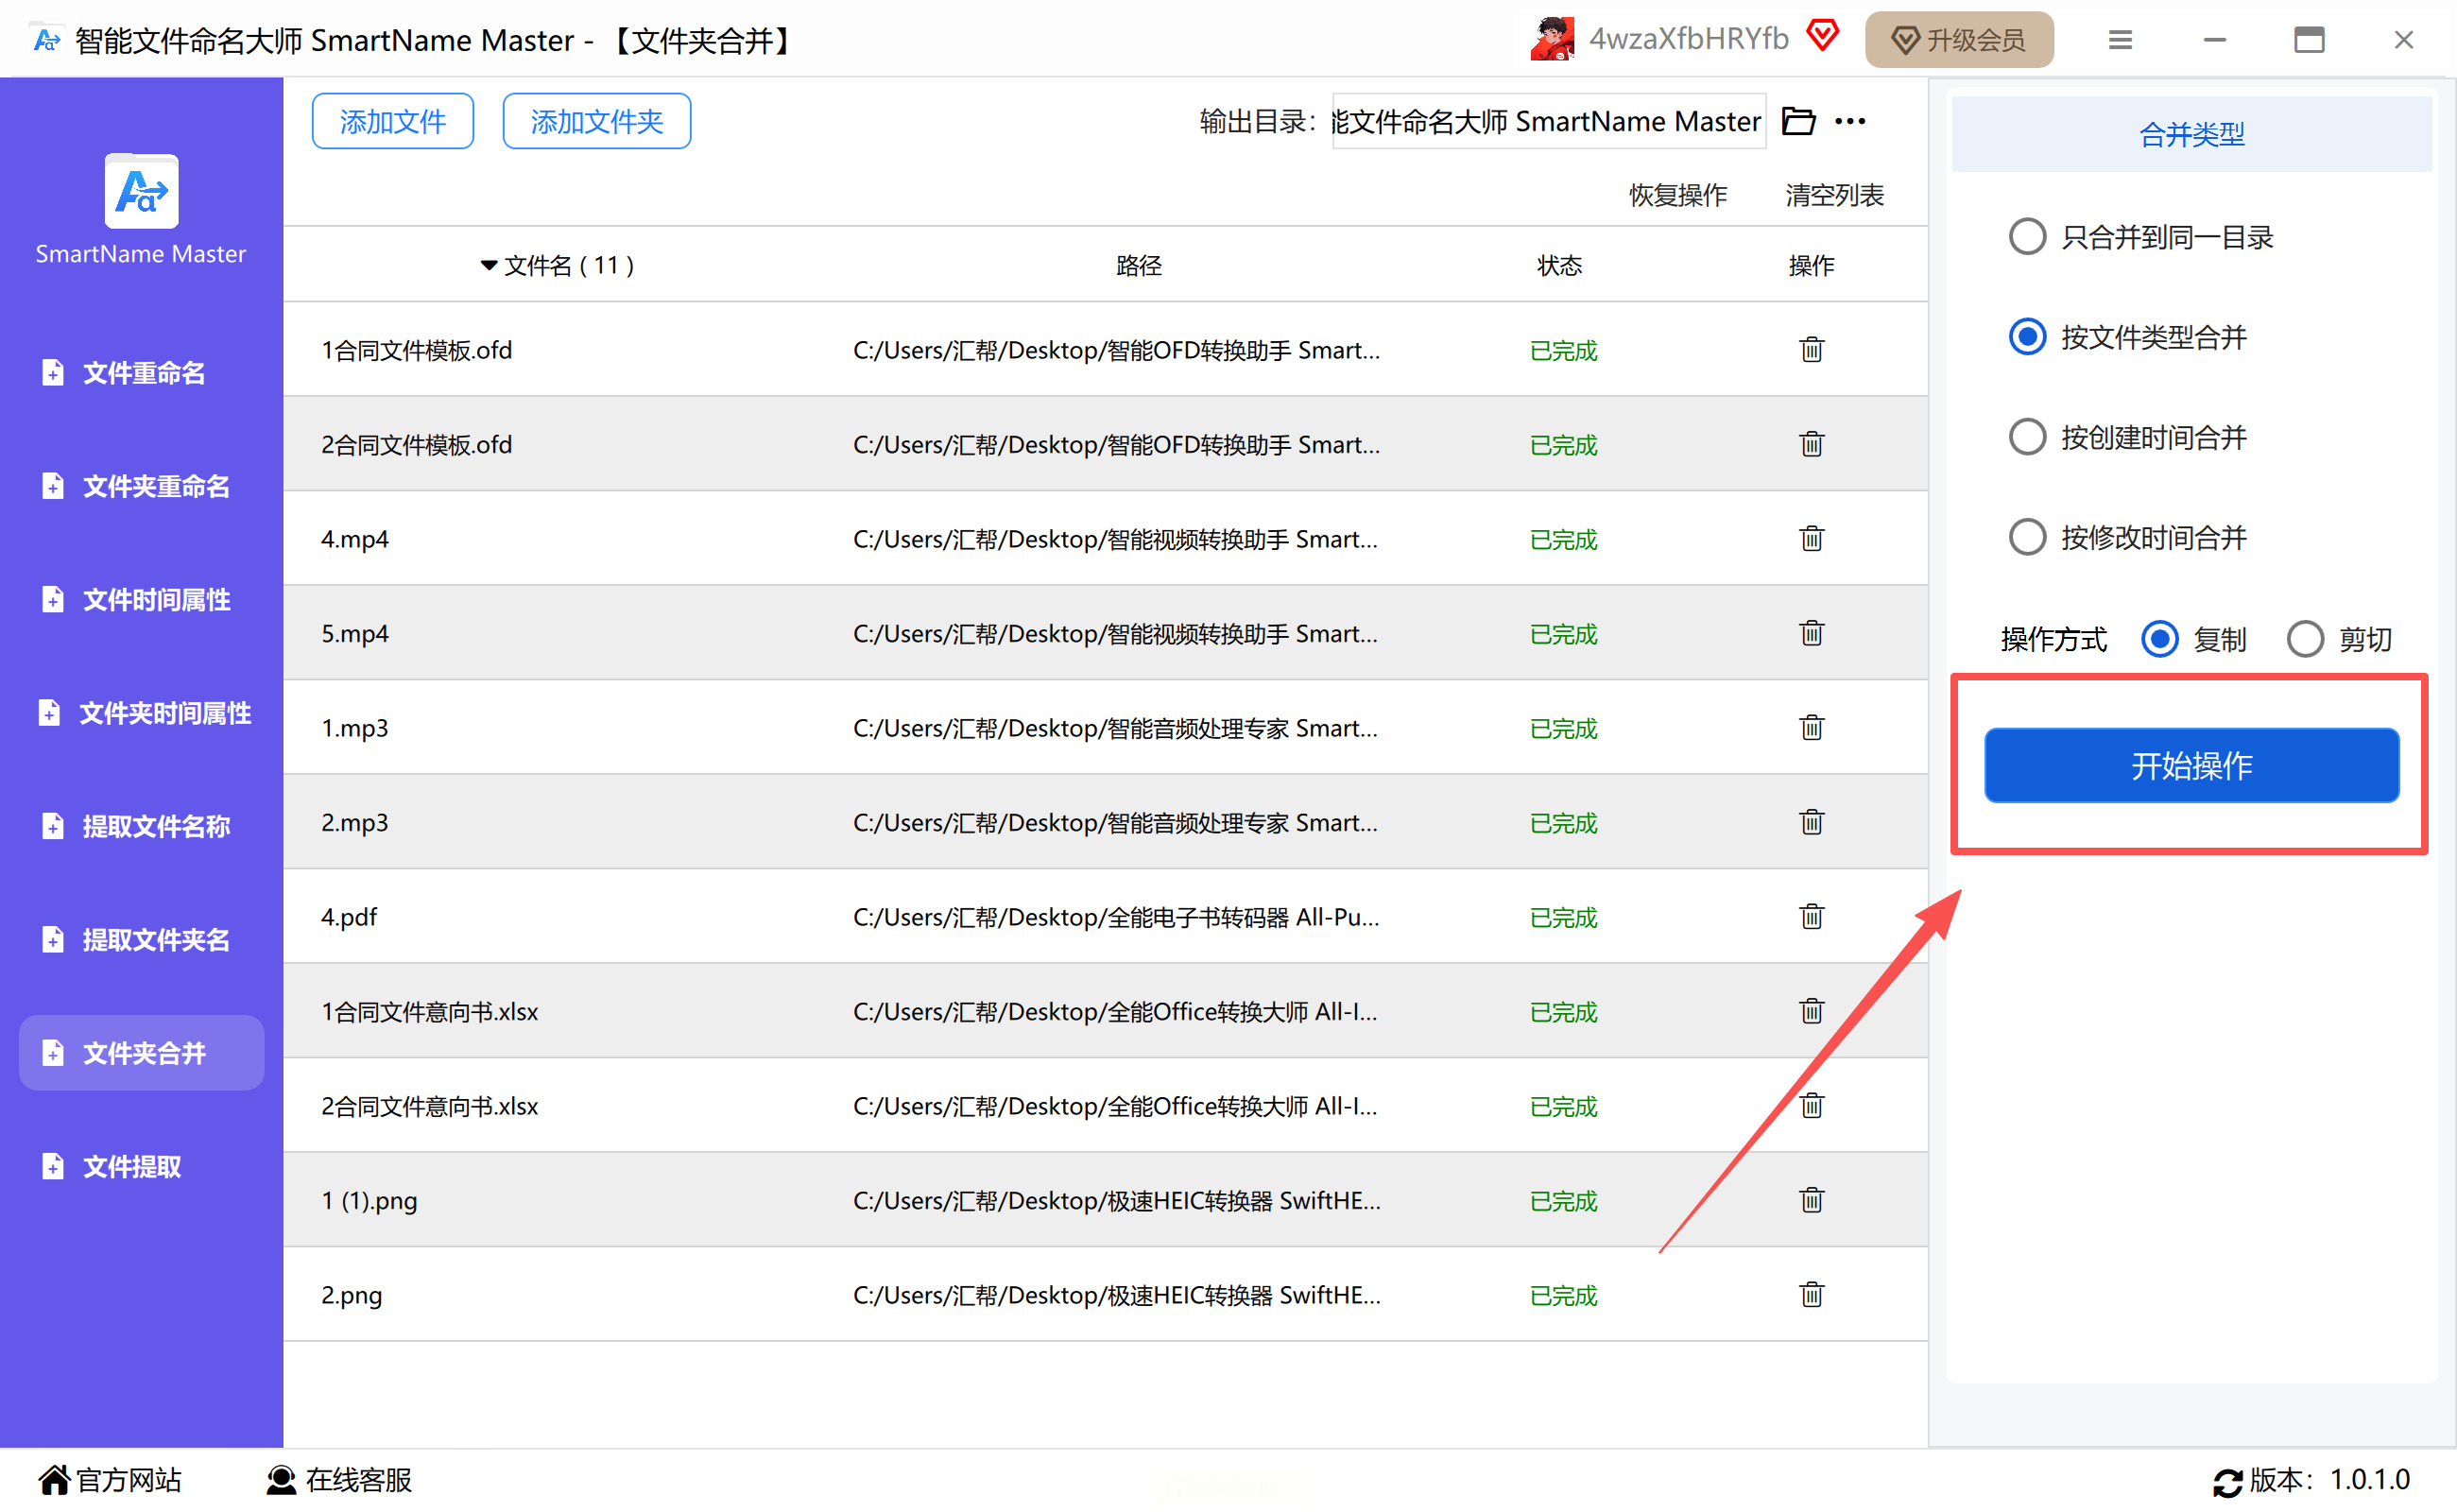Click the 开始操作 button
2457x1512 pixels.
point(2191,766)
